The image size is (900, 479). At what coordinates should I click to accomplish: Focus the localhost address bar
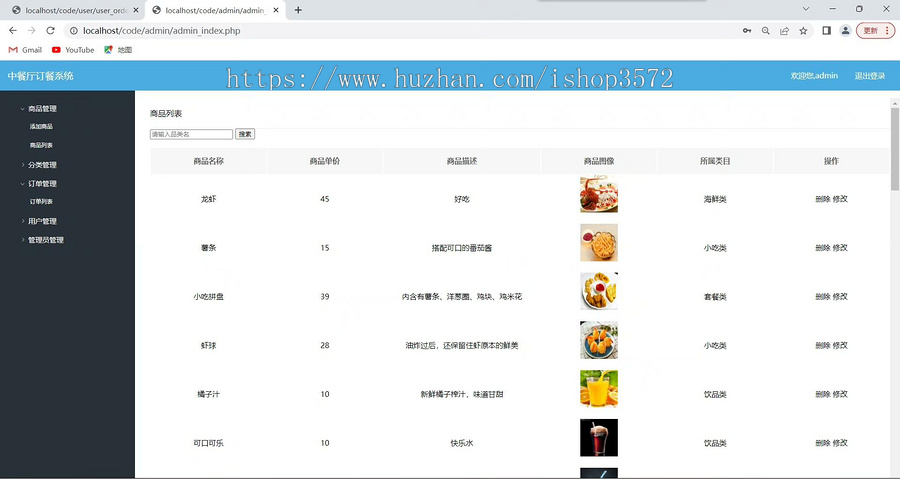click(402, 31)
